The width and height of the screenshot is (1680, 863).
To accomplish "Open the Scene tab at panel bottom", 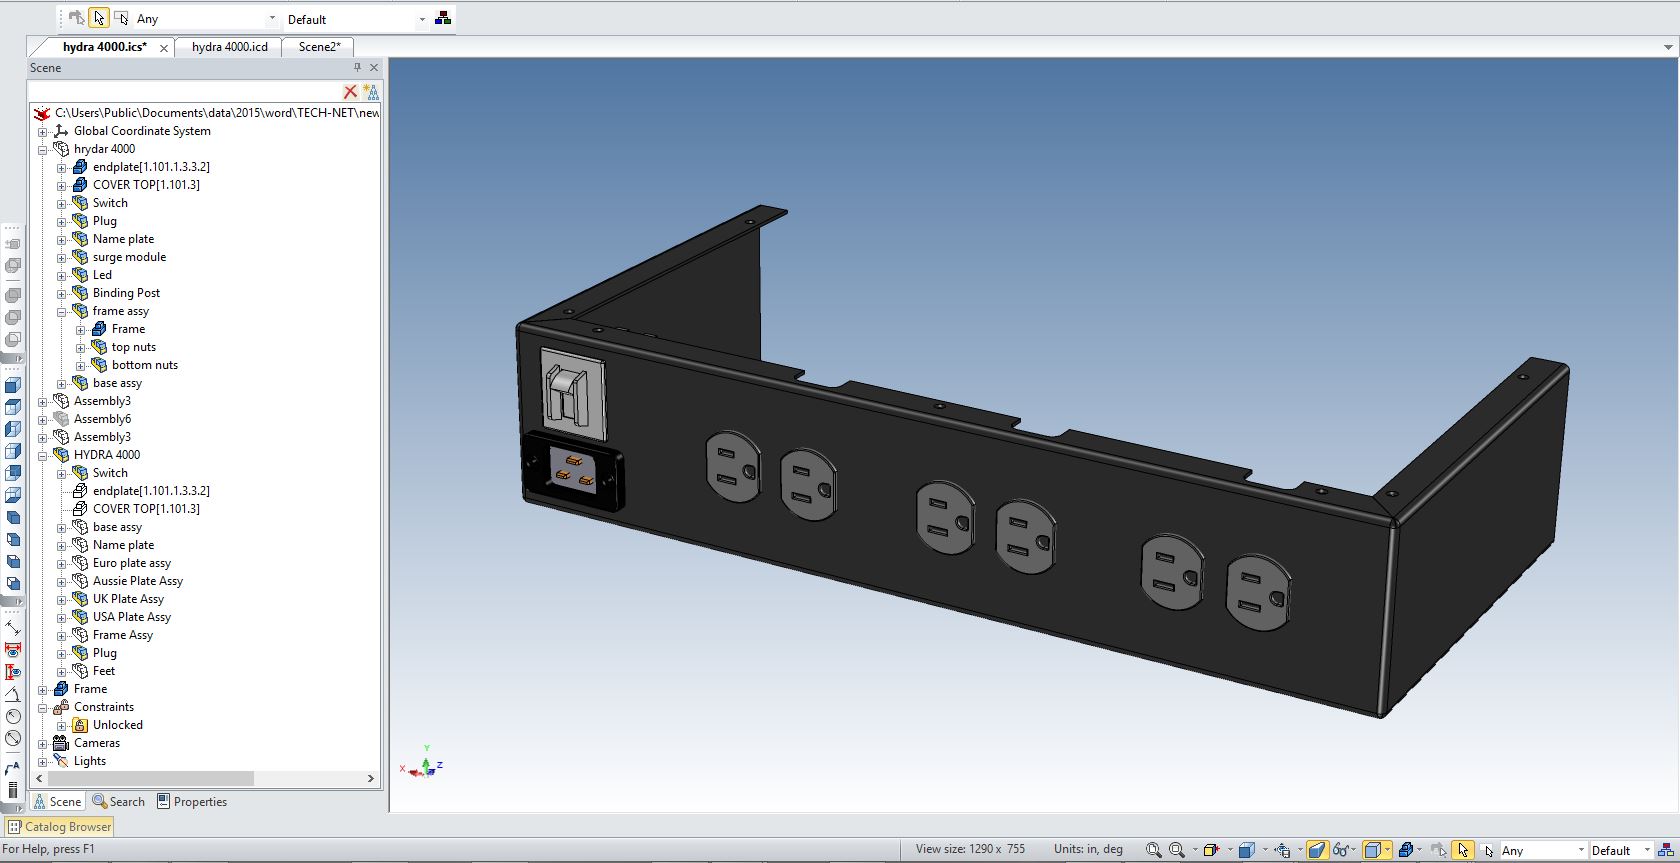I will (x=57, y=801).
